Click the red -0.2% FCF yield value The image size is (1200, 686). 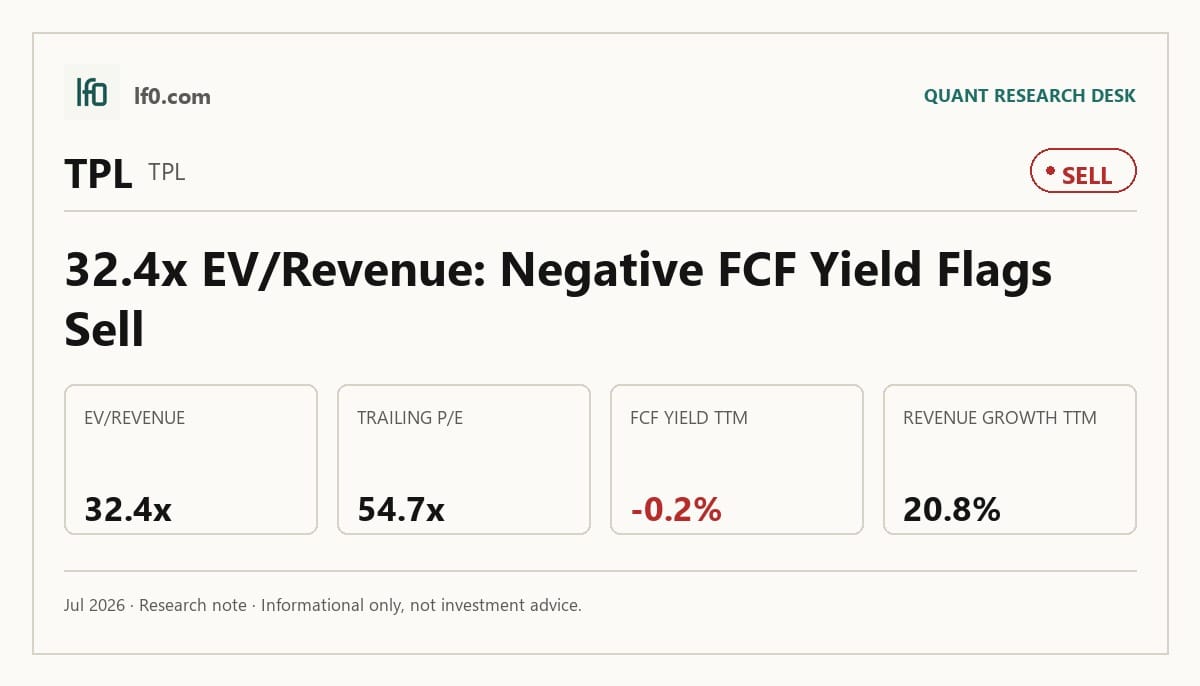676,510
